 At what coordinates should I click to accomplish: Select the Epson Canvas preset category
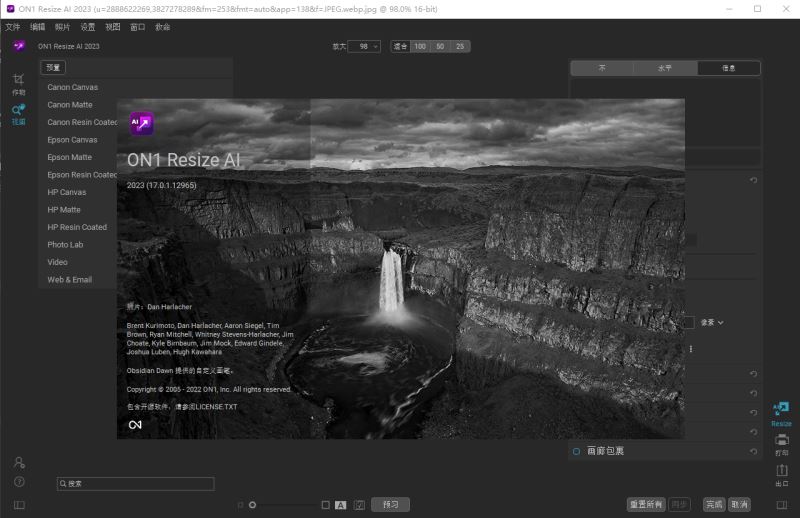click(x=72, y=140)
